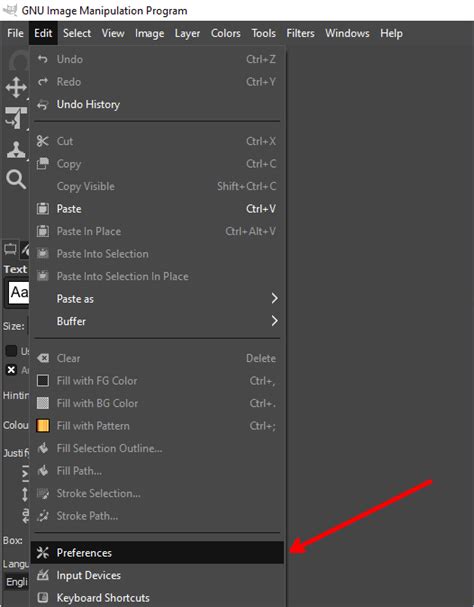Click the GIMP Wilber logo in title bar

click(x=9, y=10)
